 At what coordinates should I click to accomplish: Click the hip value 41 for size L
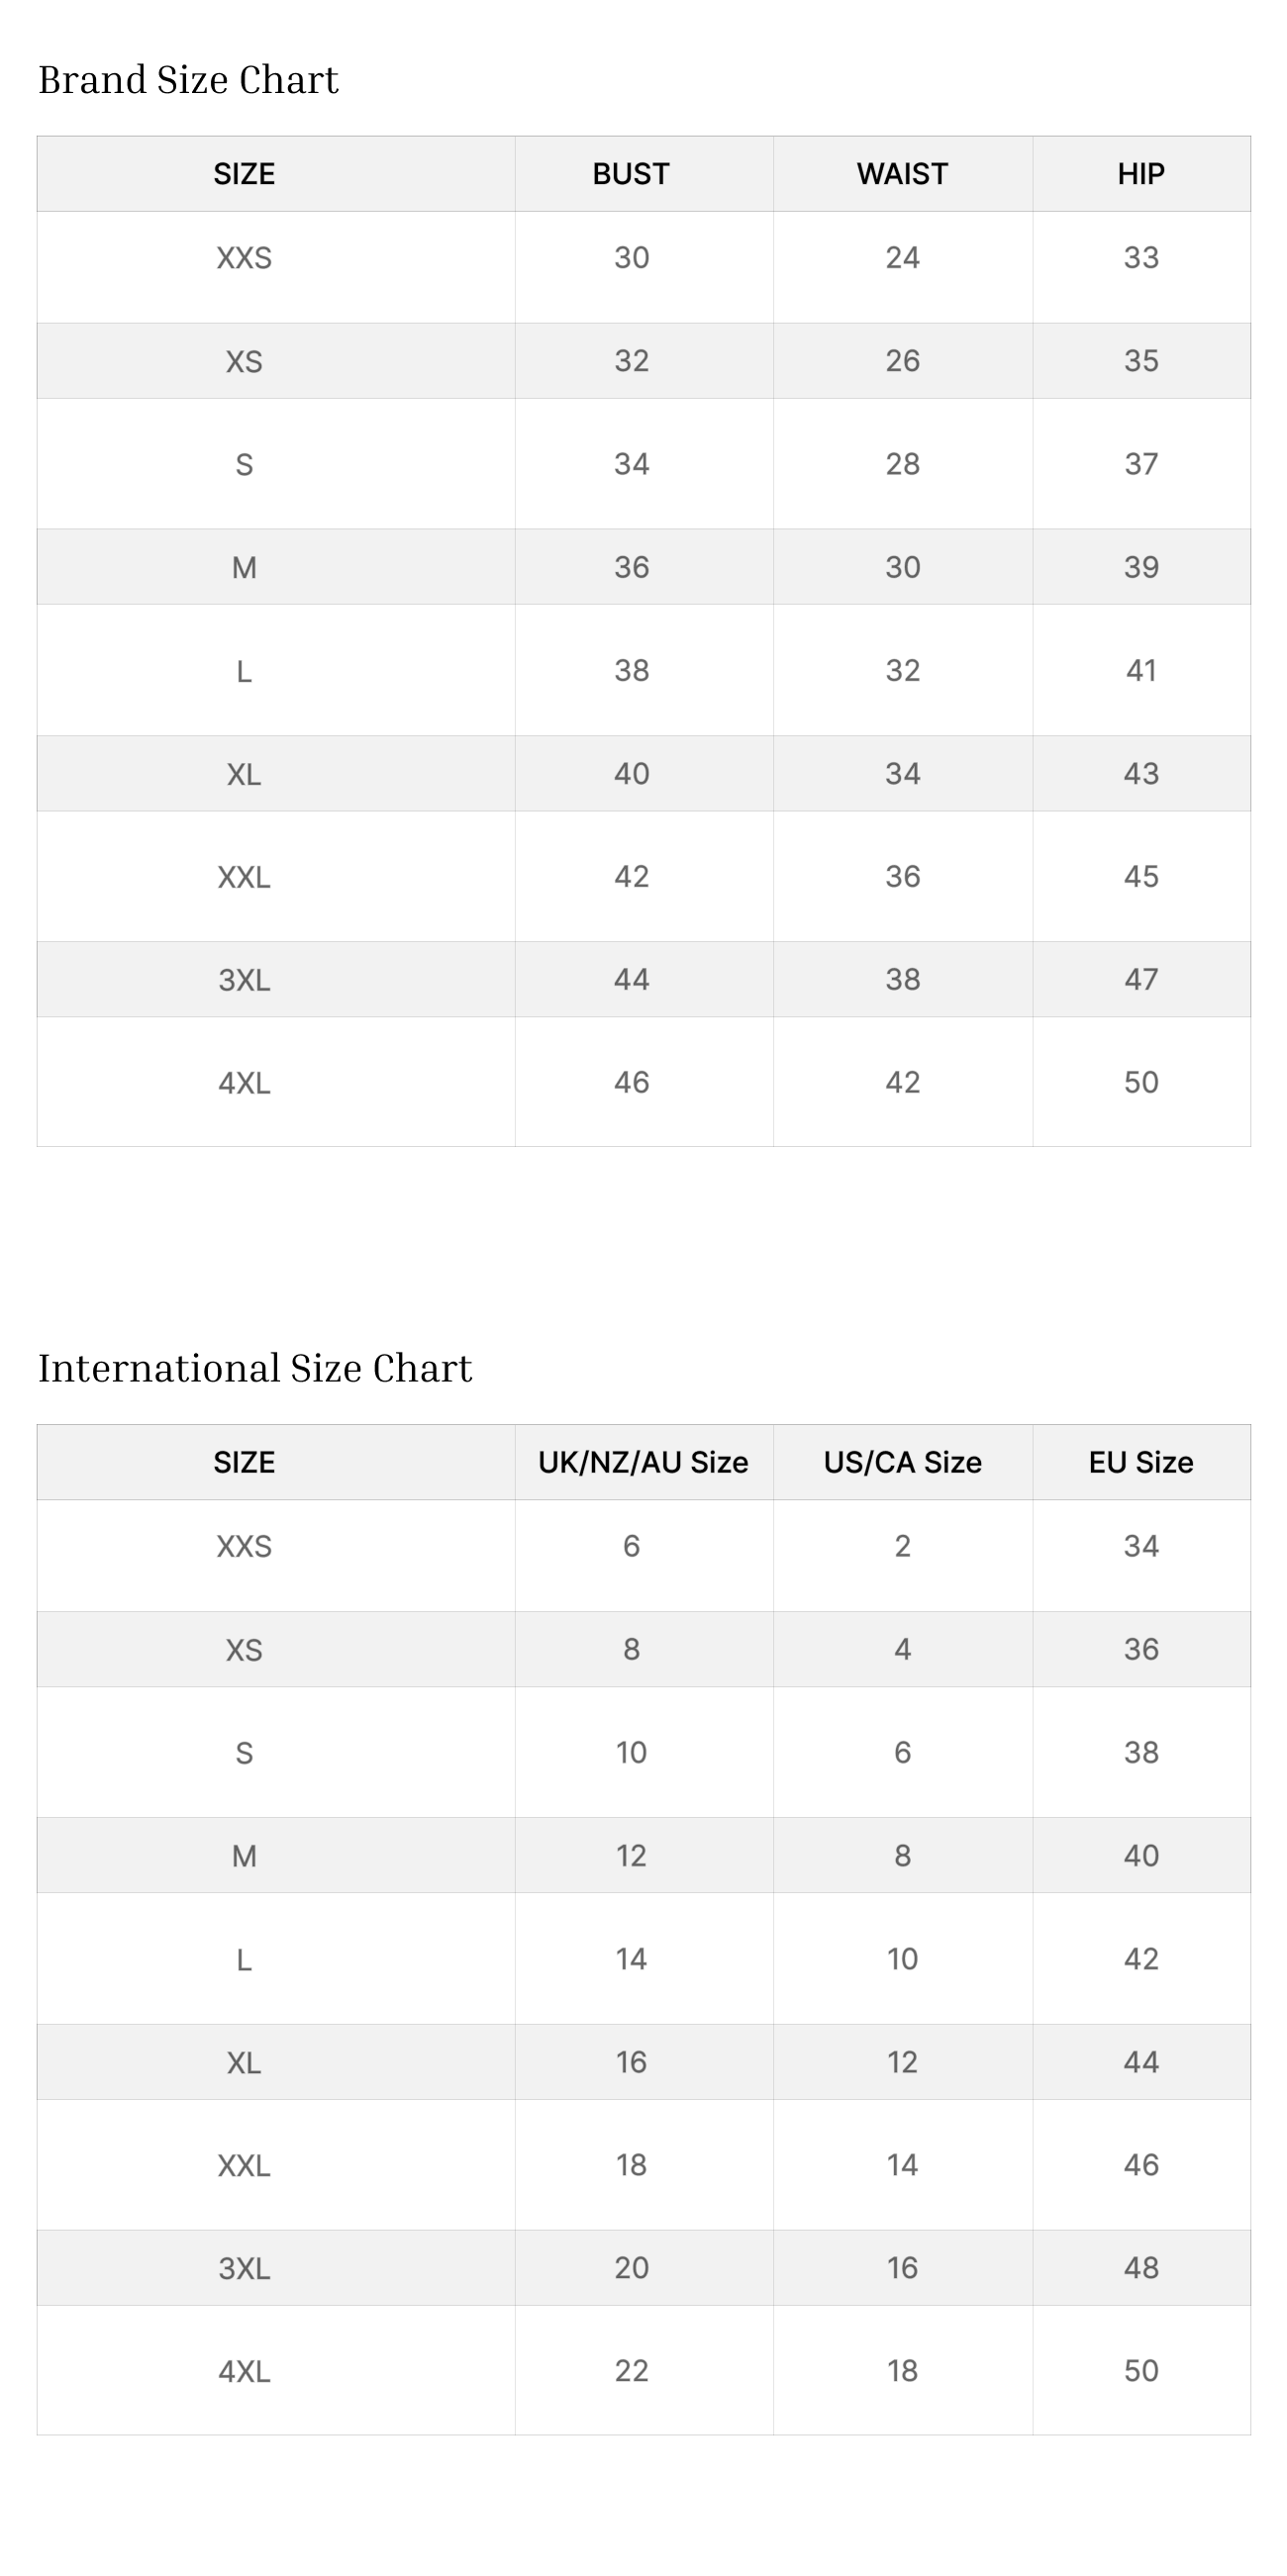coord(1141,670)
